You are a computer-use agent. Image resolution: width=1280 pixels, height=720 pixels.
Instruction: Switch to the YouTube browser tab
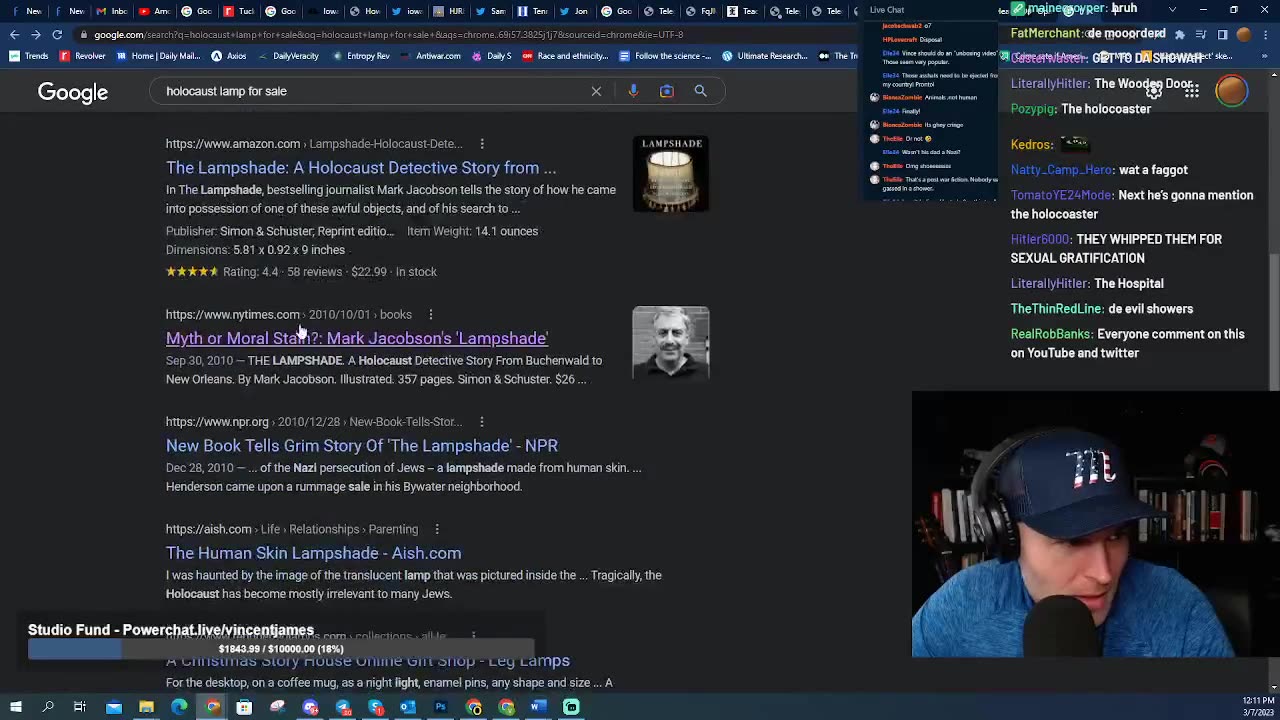click(x=154, y=11)
